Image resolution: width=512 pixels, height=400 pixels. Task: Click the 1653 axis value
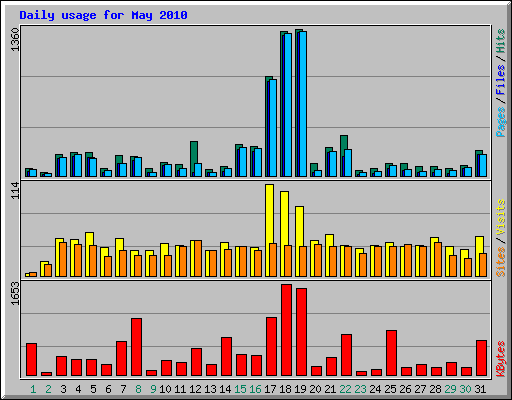coord(15,294)
